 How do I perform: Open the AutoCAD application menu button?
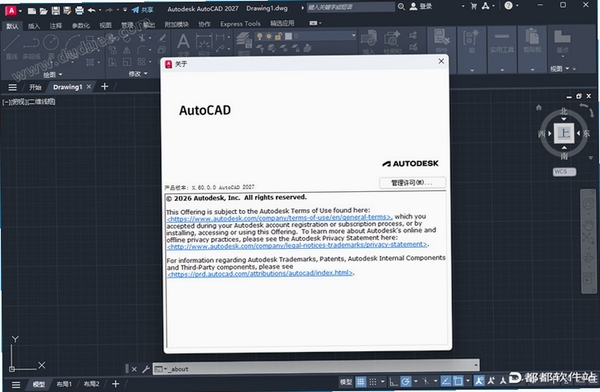11,10
